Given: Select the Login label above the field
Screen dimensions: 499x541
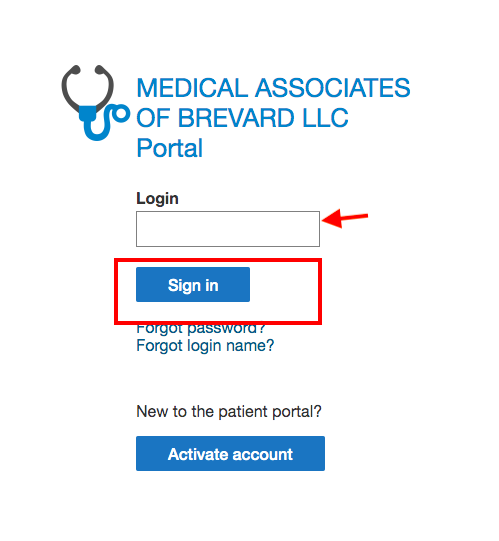Looking at the screenshot, I should click(157, 199).
